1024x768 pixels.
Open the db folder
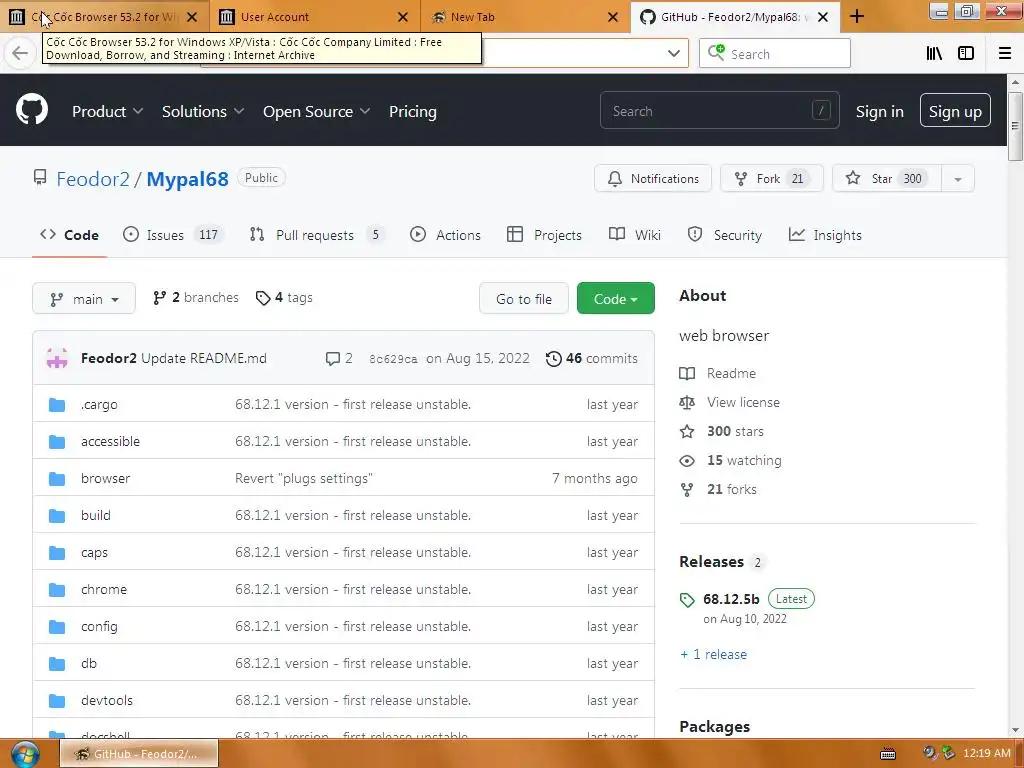89,664
